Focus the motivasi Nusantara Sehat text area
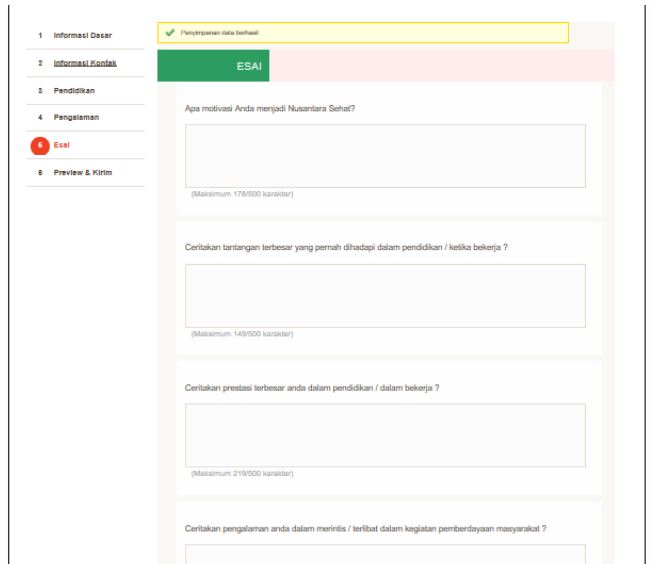 click(x=385, y=156)
